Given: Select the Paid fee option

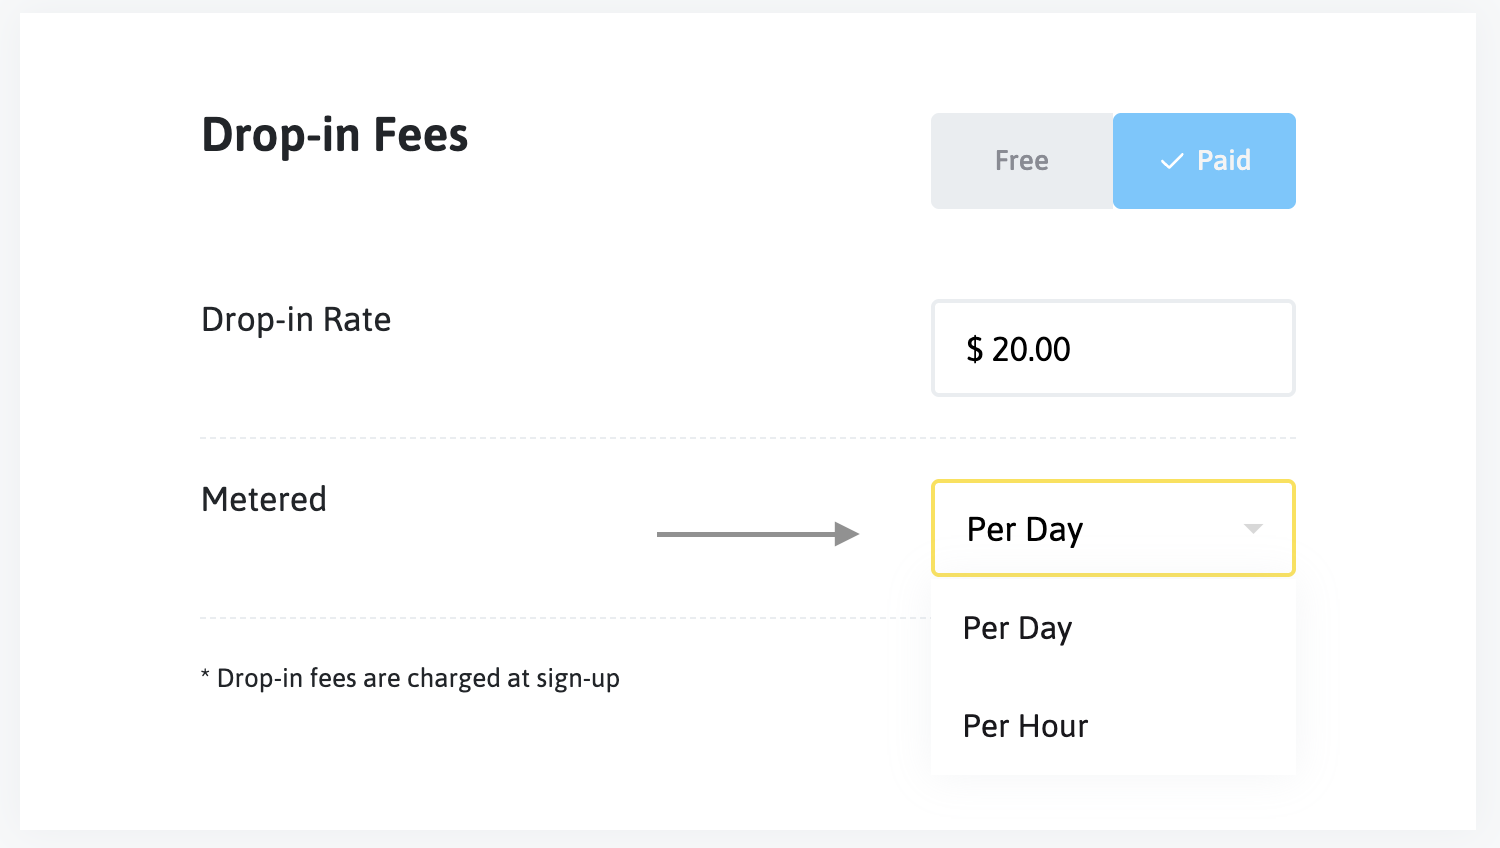Looking at the screenshot, I should (1204, 161).
